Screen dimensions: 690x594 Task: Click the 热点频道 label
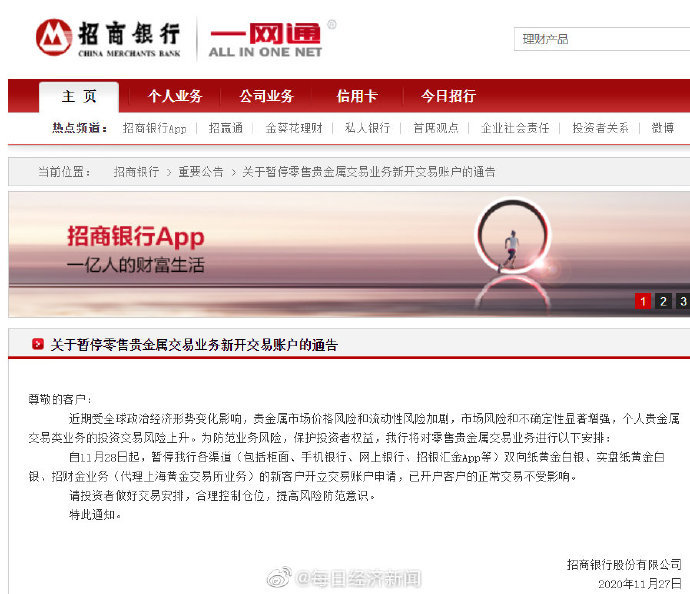(80, 128)
